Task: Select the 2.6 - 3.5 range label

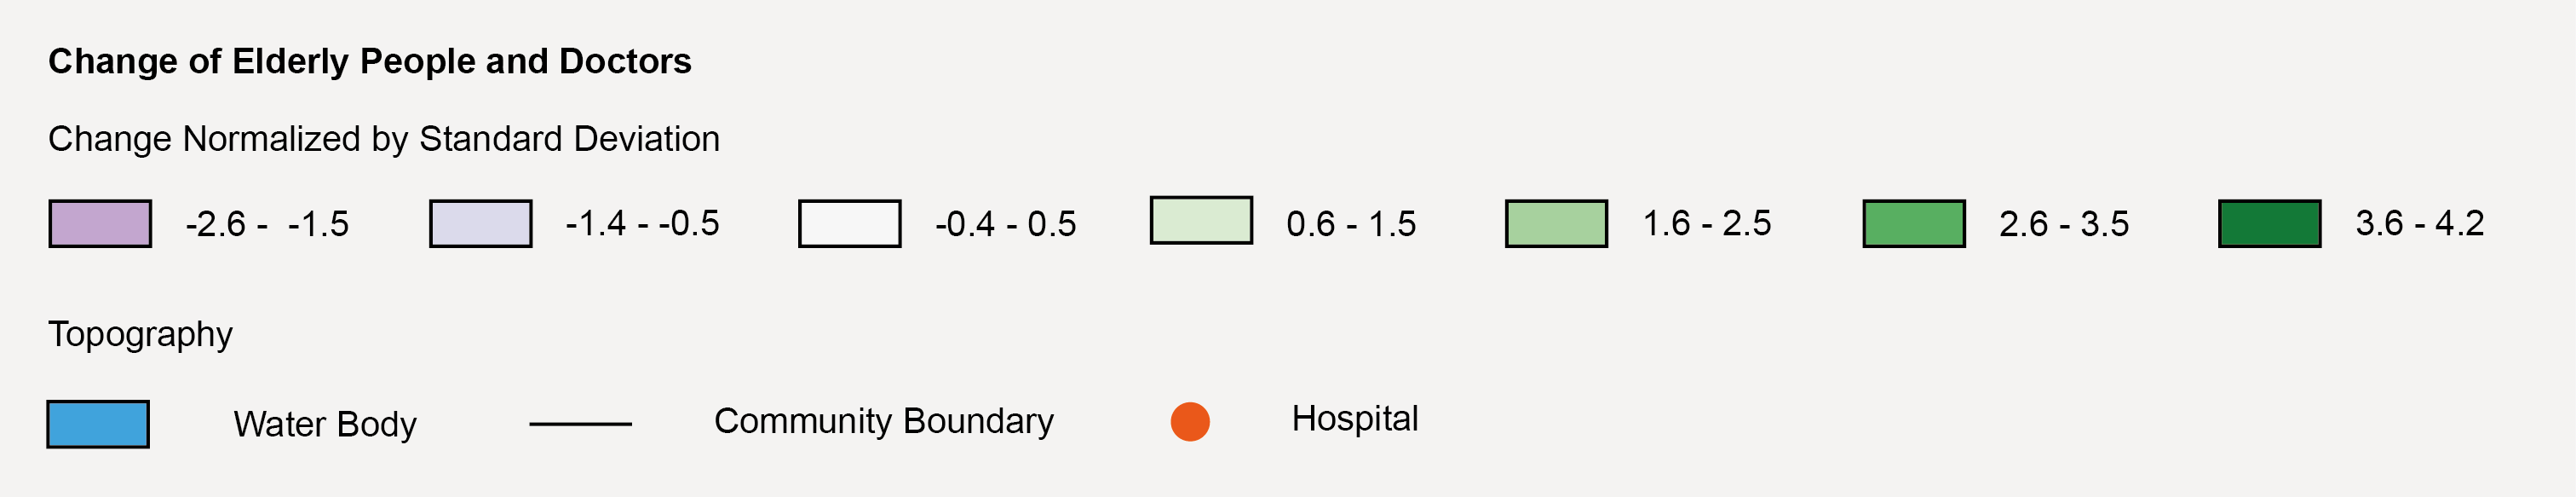Action: click(x=2063, y=224)
